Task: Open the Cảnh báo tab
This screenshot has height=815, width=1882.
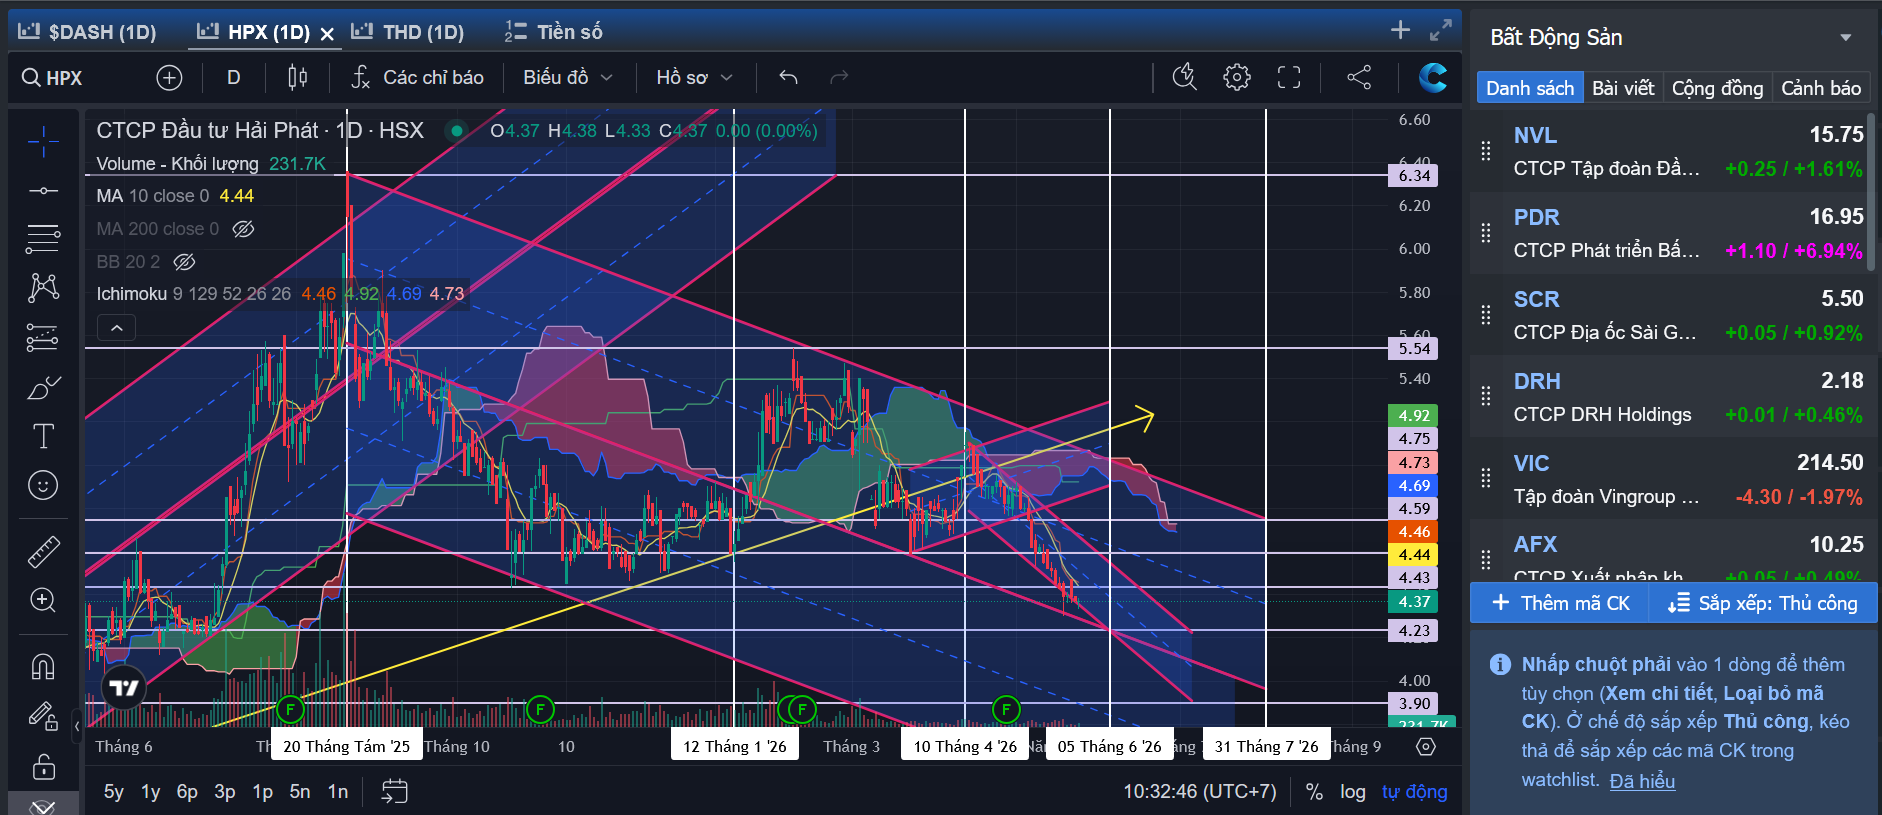Action: tap(1821, 88)
